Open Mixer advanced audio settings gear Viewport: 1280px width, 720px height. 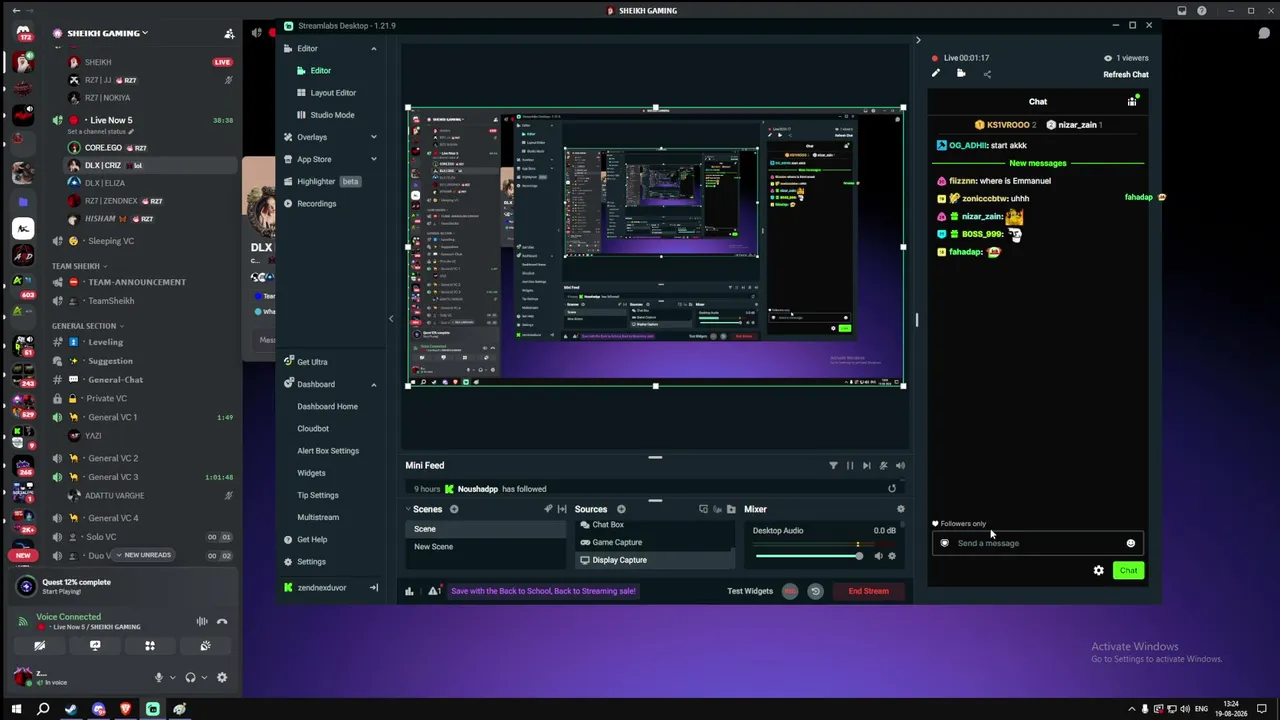(x=900, y=509)
